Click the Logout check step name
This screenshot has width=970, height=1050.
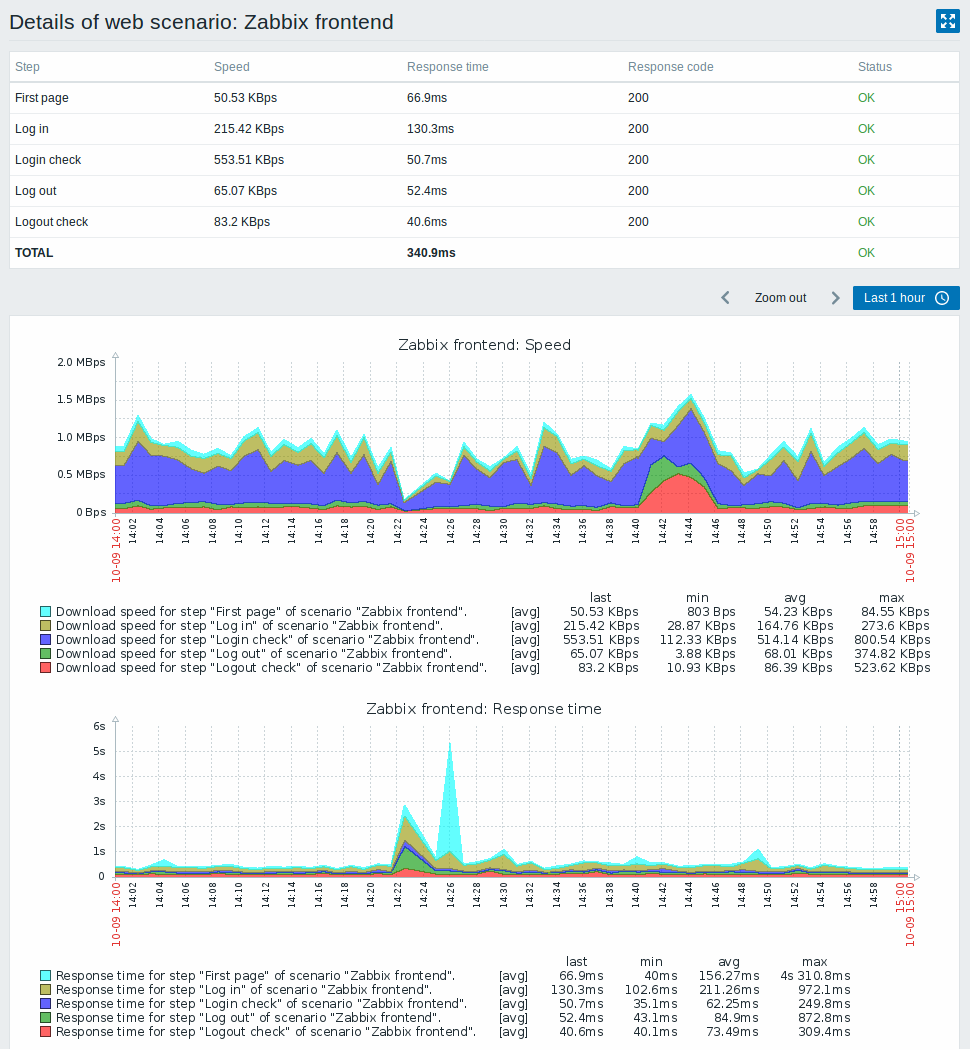click(x=52, y=222)
